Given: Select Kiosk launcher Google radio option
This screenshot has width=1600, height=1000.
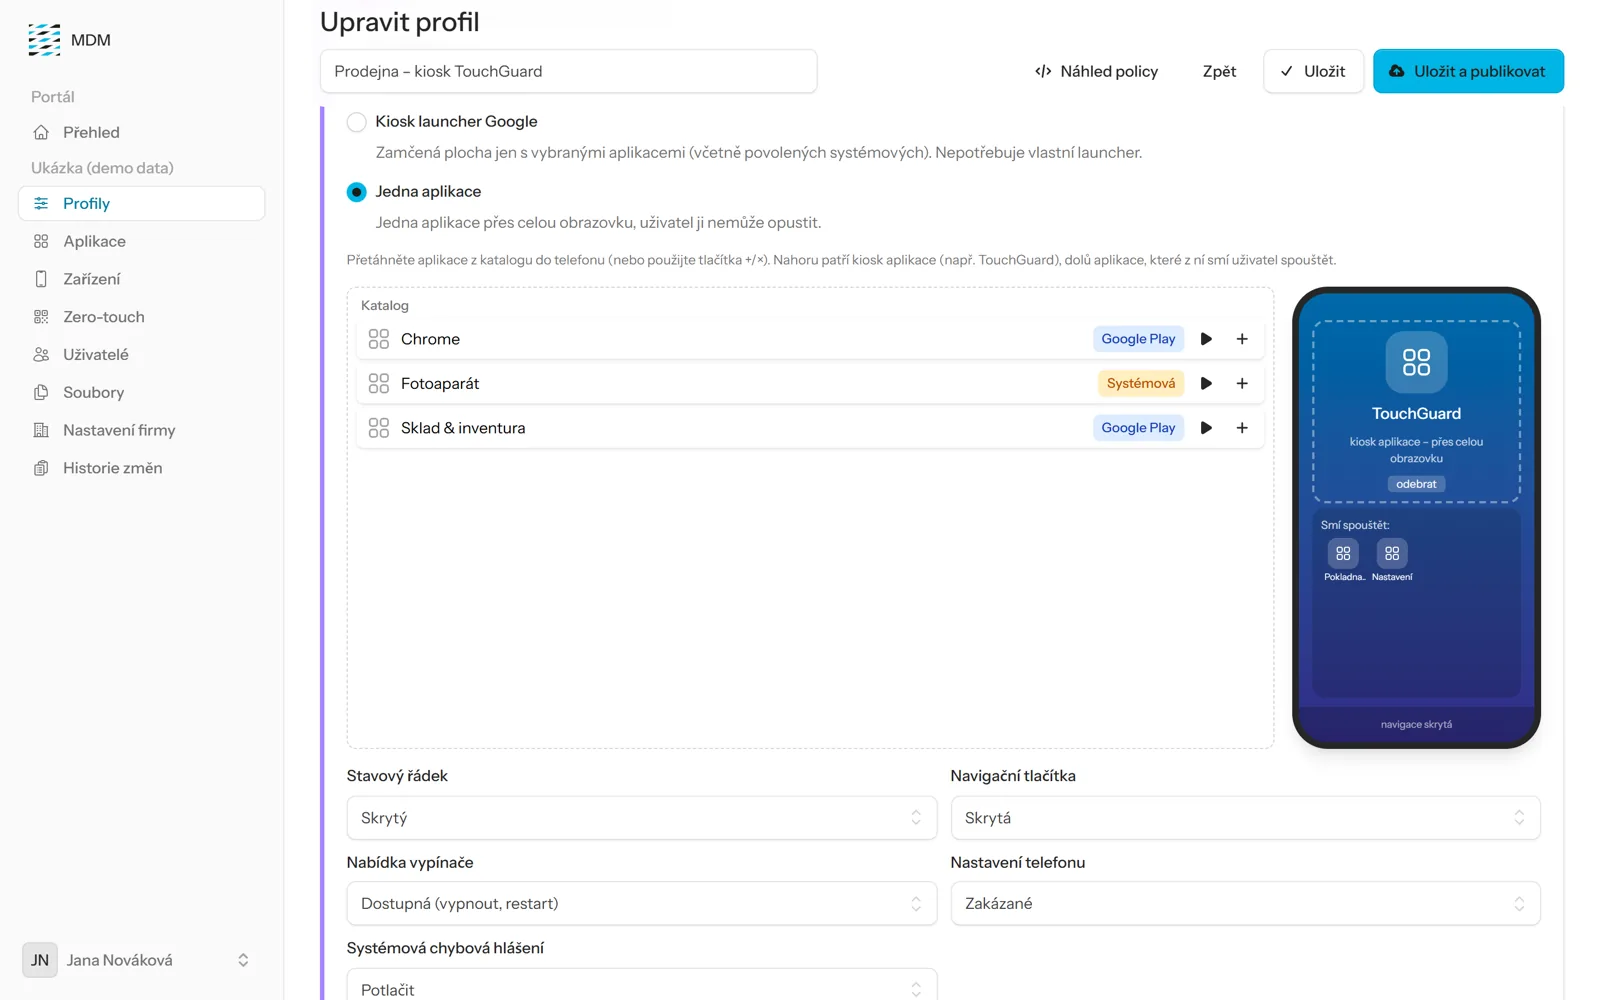Looking at the screenshot, I should (356, 122).
